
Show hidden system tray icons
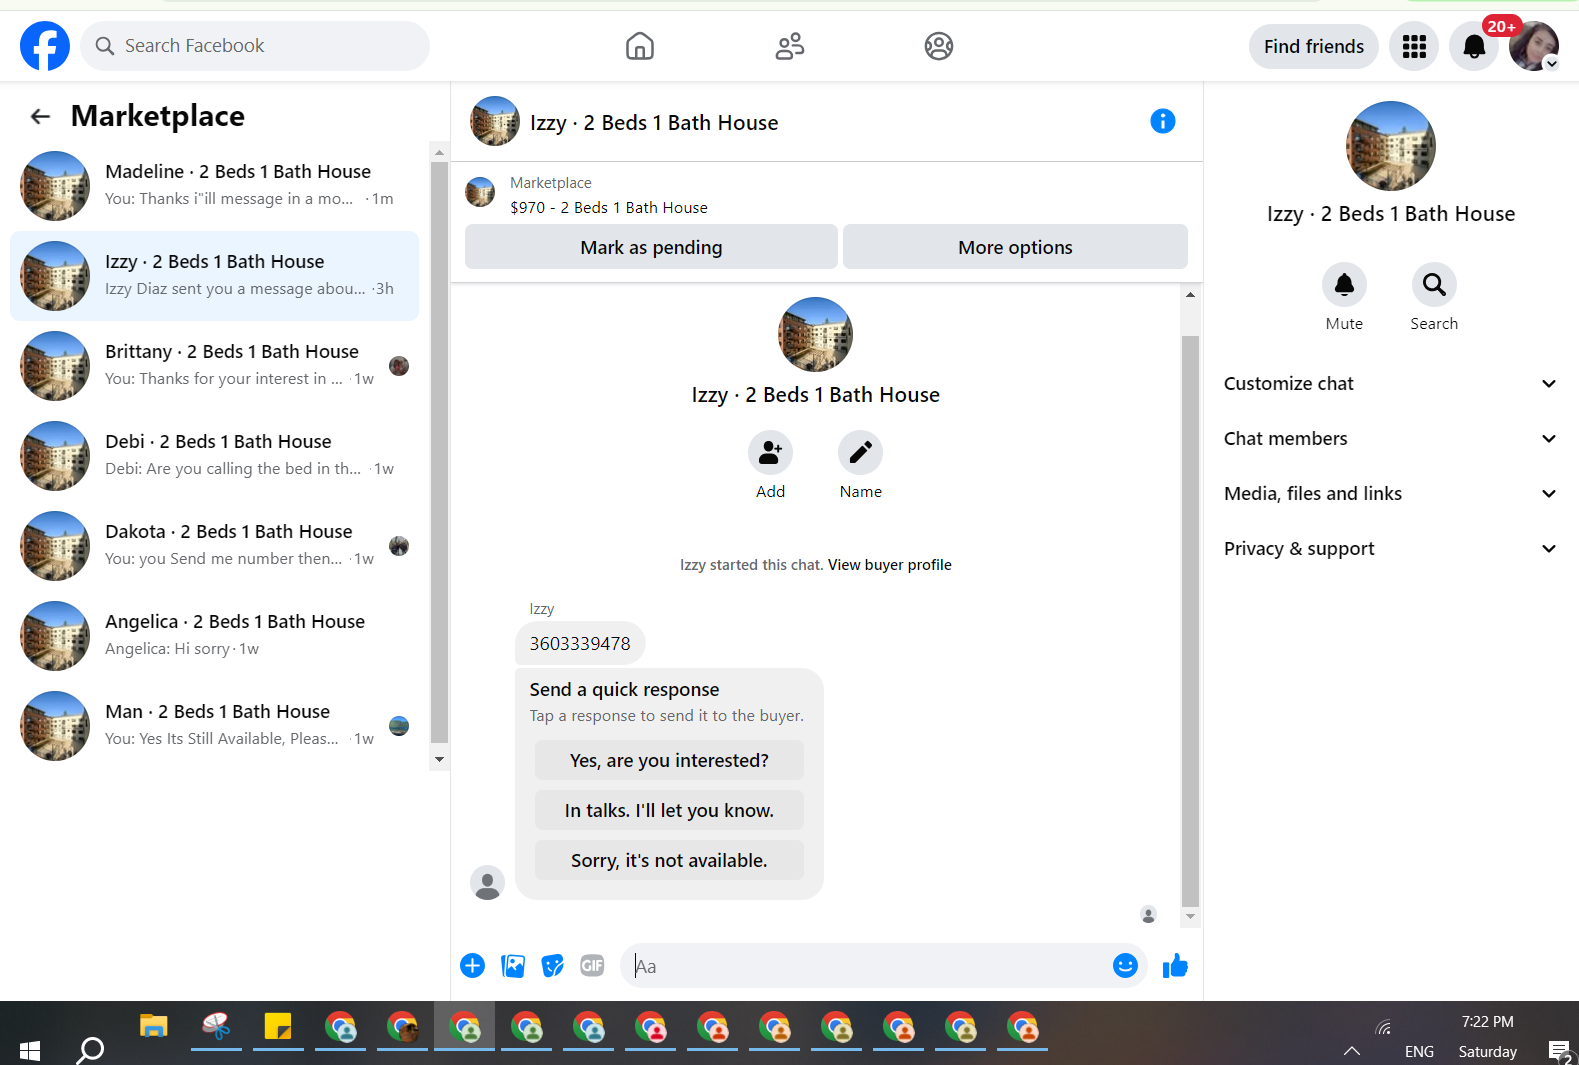[1352, 1050]
